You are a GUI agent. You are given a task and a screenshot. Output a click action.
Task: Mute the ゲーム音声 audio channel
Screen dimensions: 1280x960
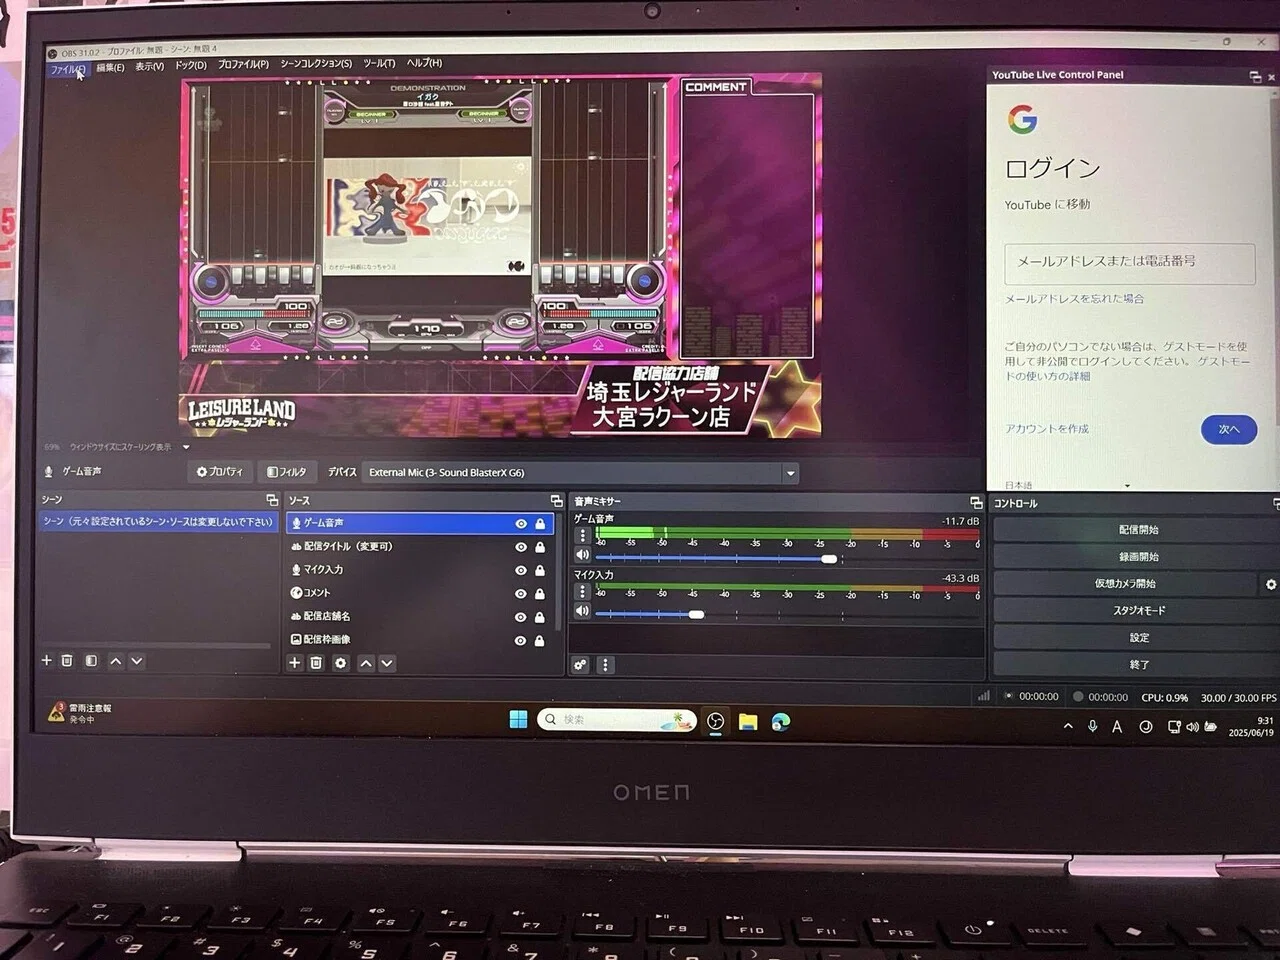point(583,555)
